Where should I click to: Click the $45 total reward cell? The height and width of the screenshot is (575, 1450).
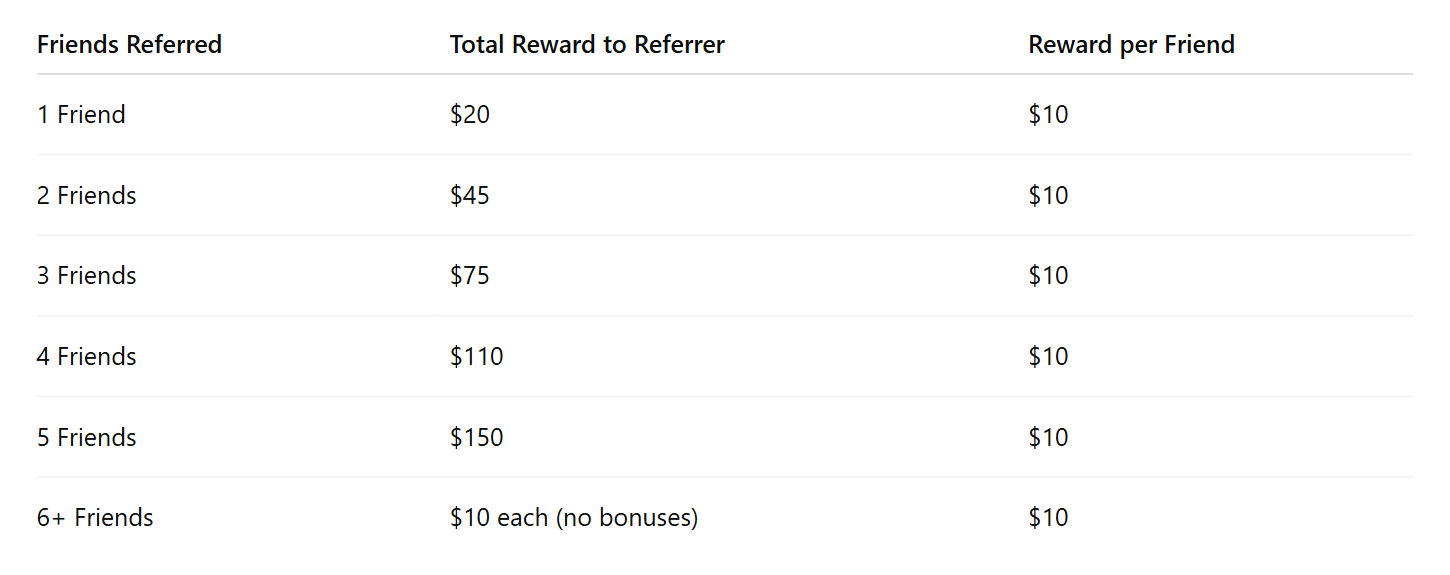(x=470, y=196)
